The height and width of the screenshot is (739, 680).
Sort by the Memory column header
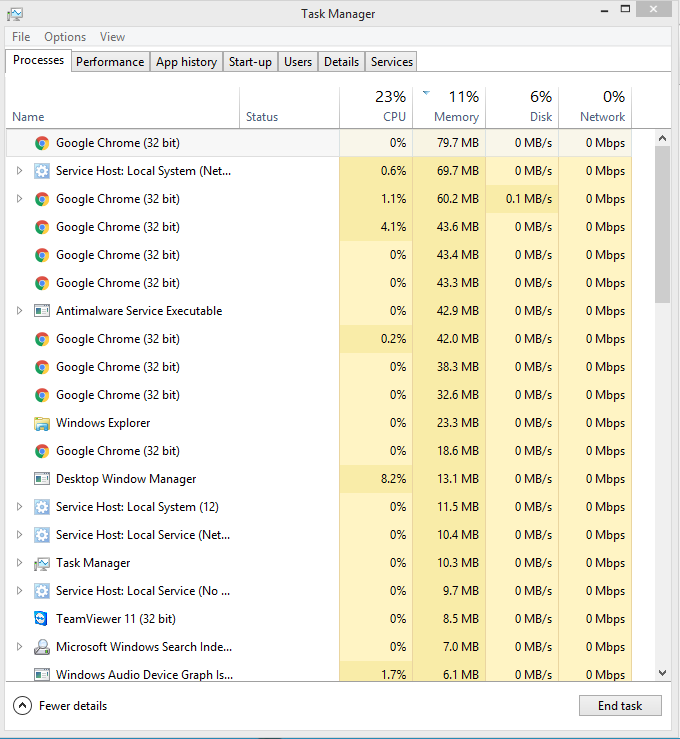tap(449, 107)
